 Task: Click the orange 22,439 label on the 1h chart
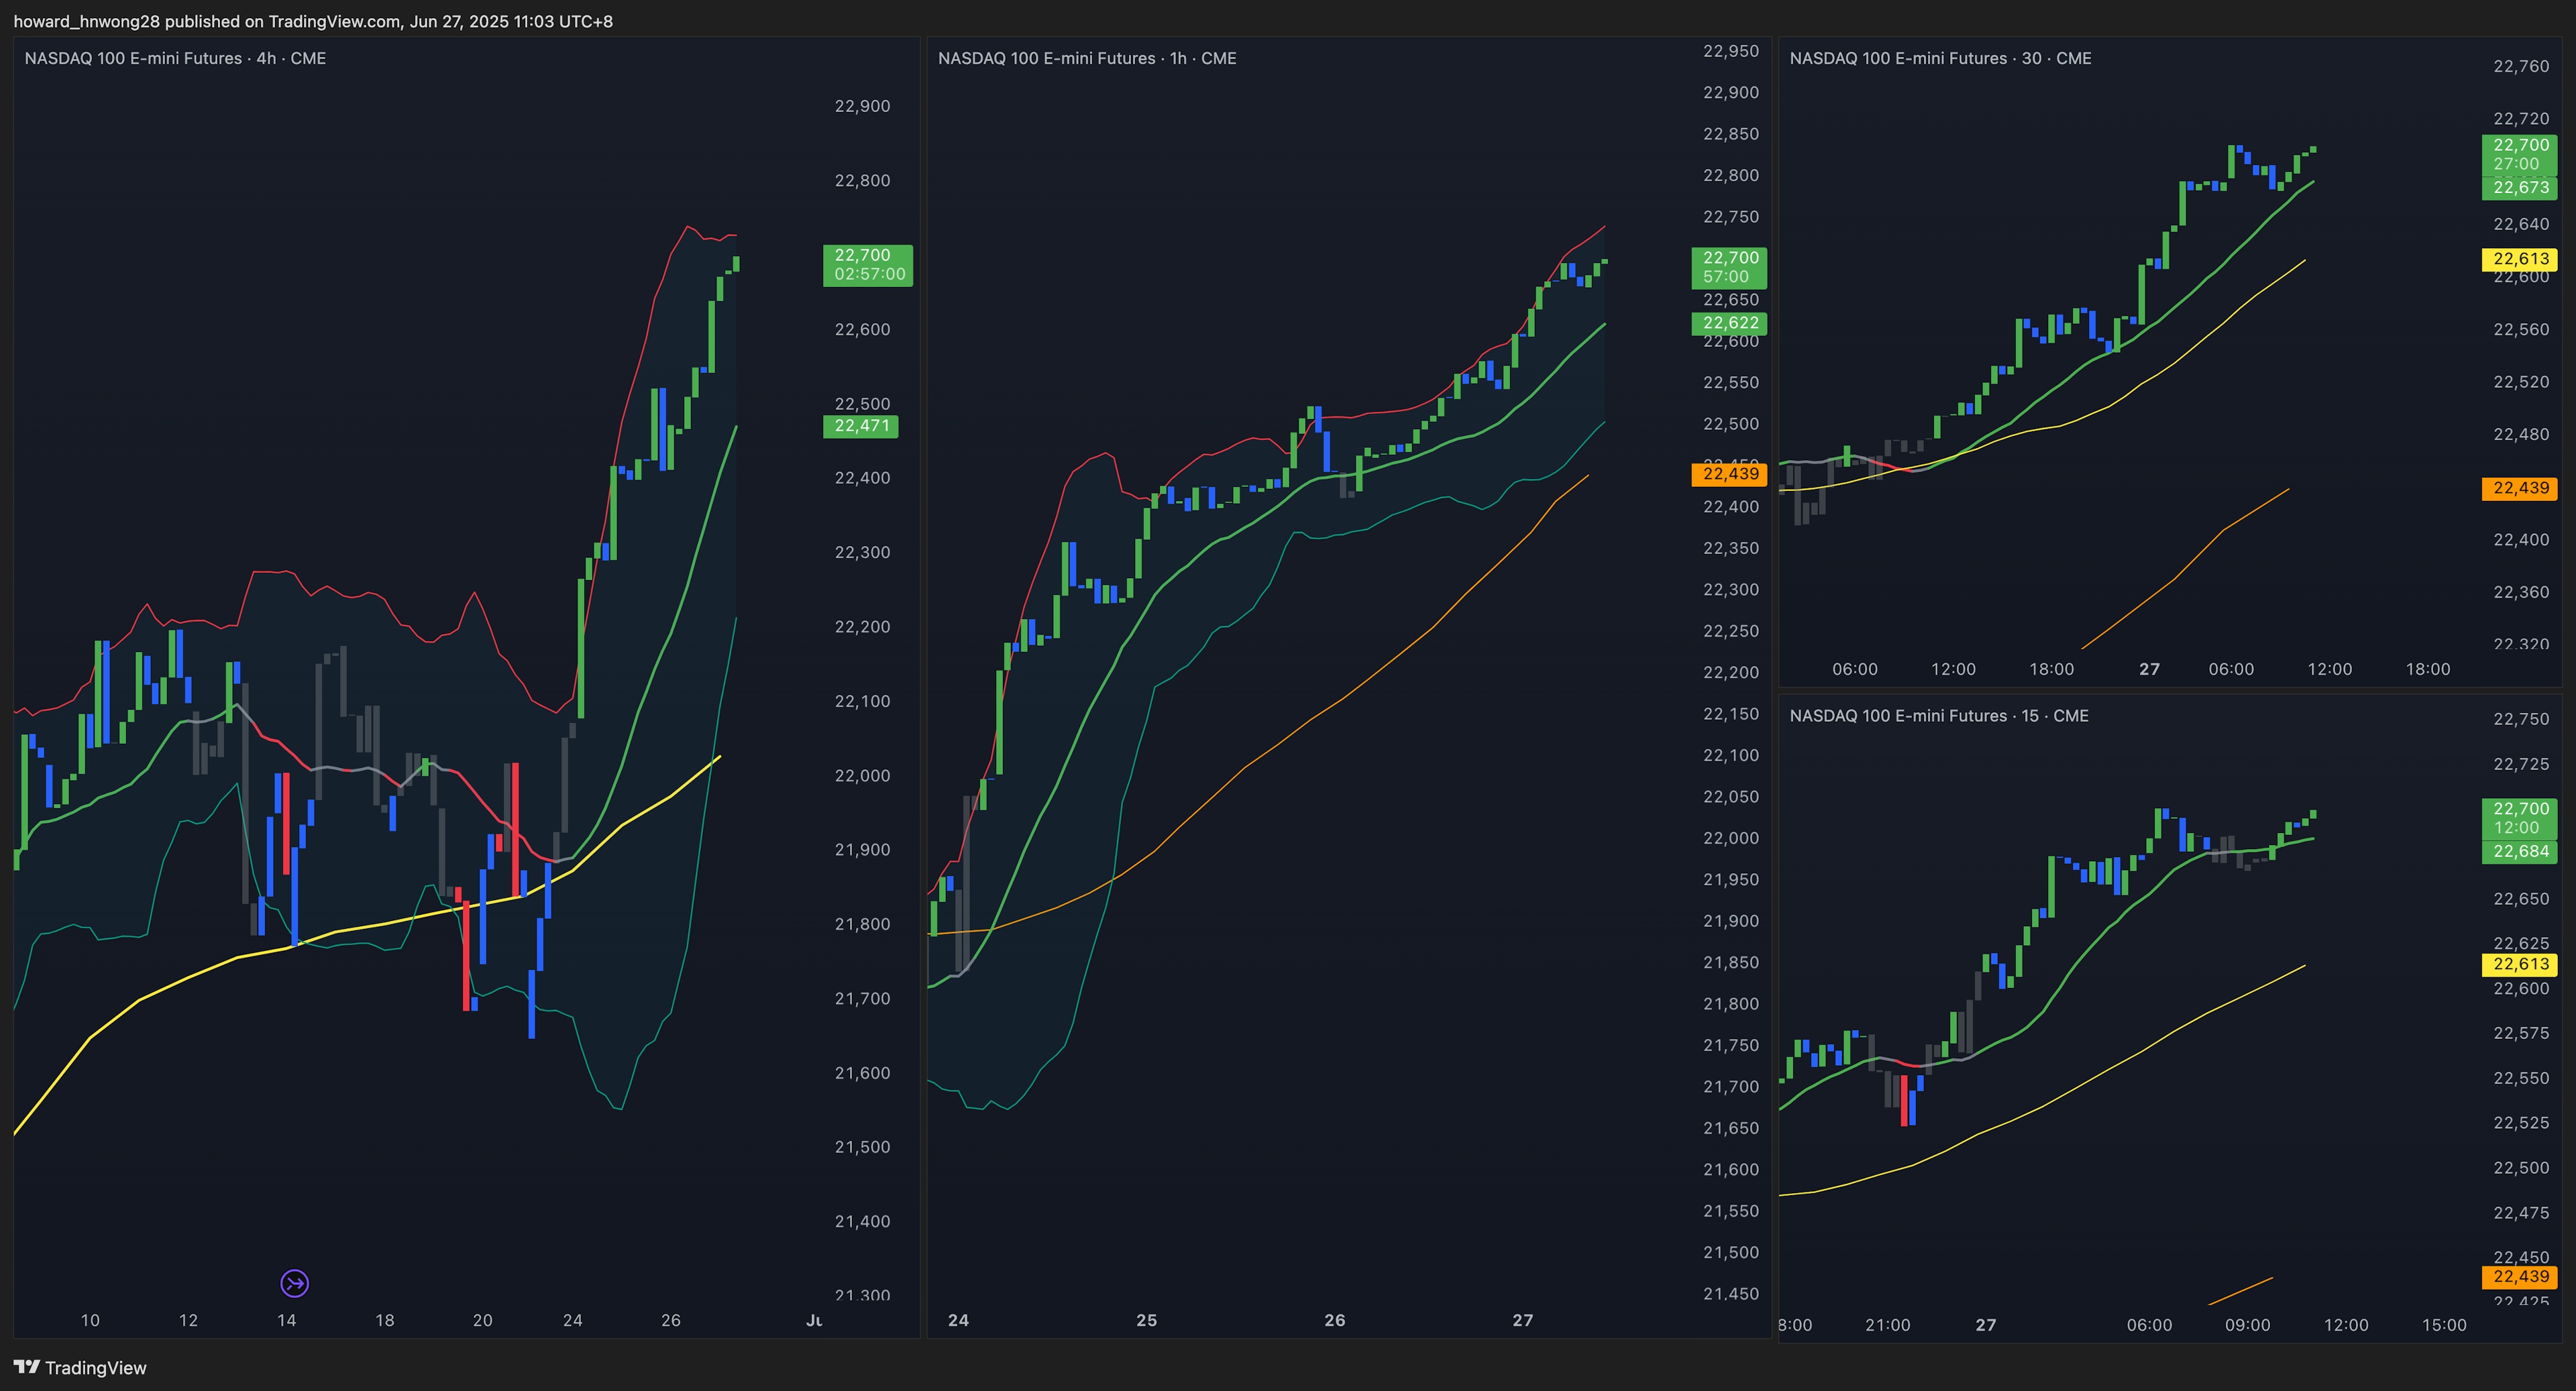point(1729,474)
